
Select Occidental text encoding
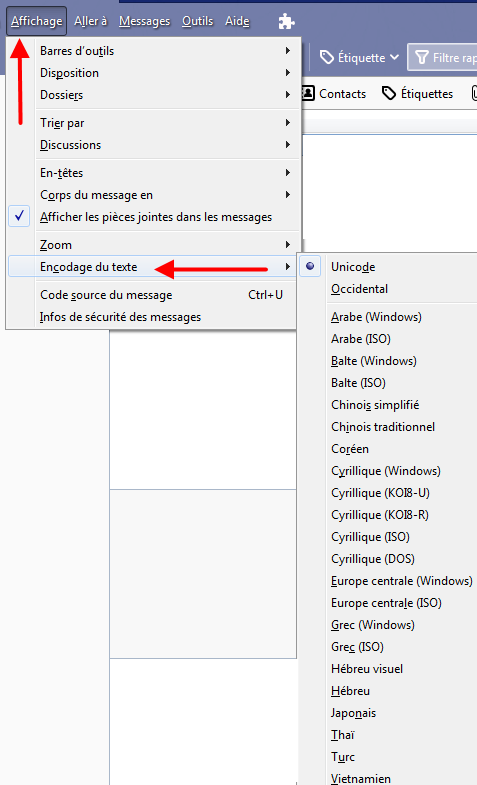(x=359, y=289)
